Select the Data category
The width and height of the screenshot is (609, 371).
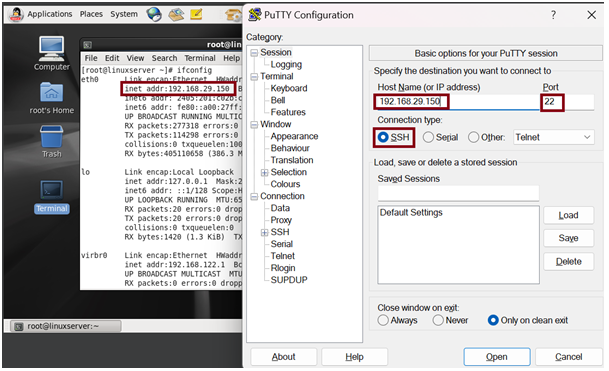pyautogui.click(x=280, y=208)
